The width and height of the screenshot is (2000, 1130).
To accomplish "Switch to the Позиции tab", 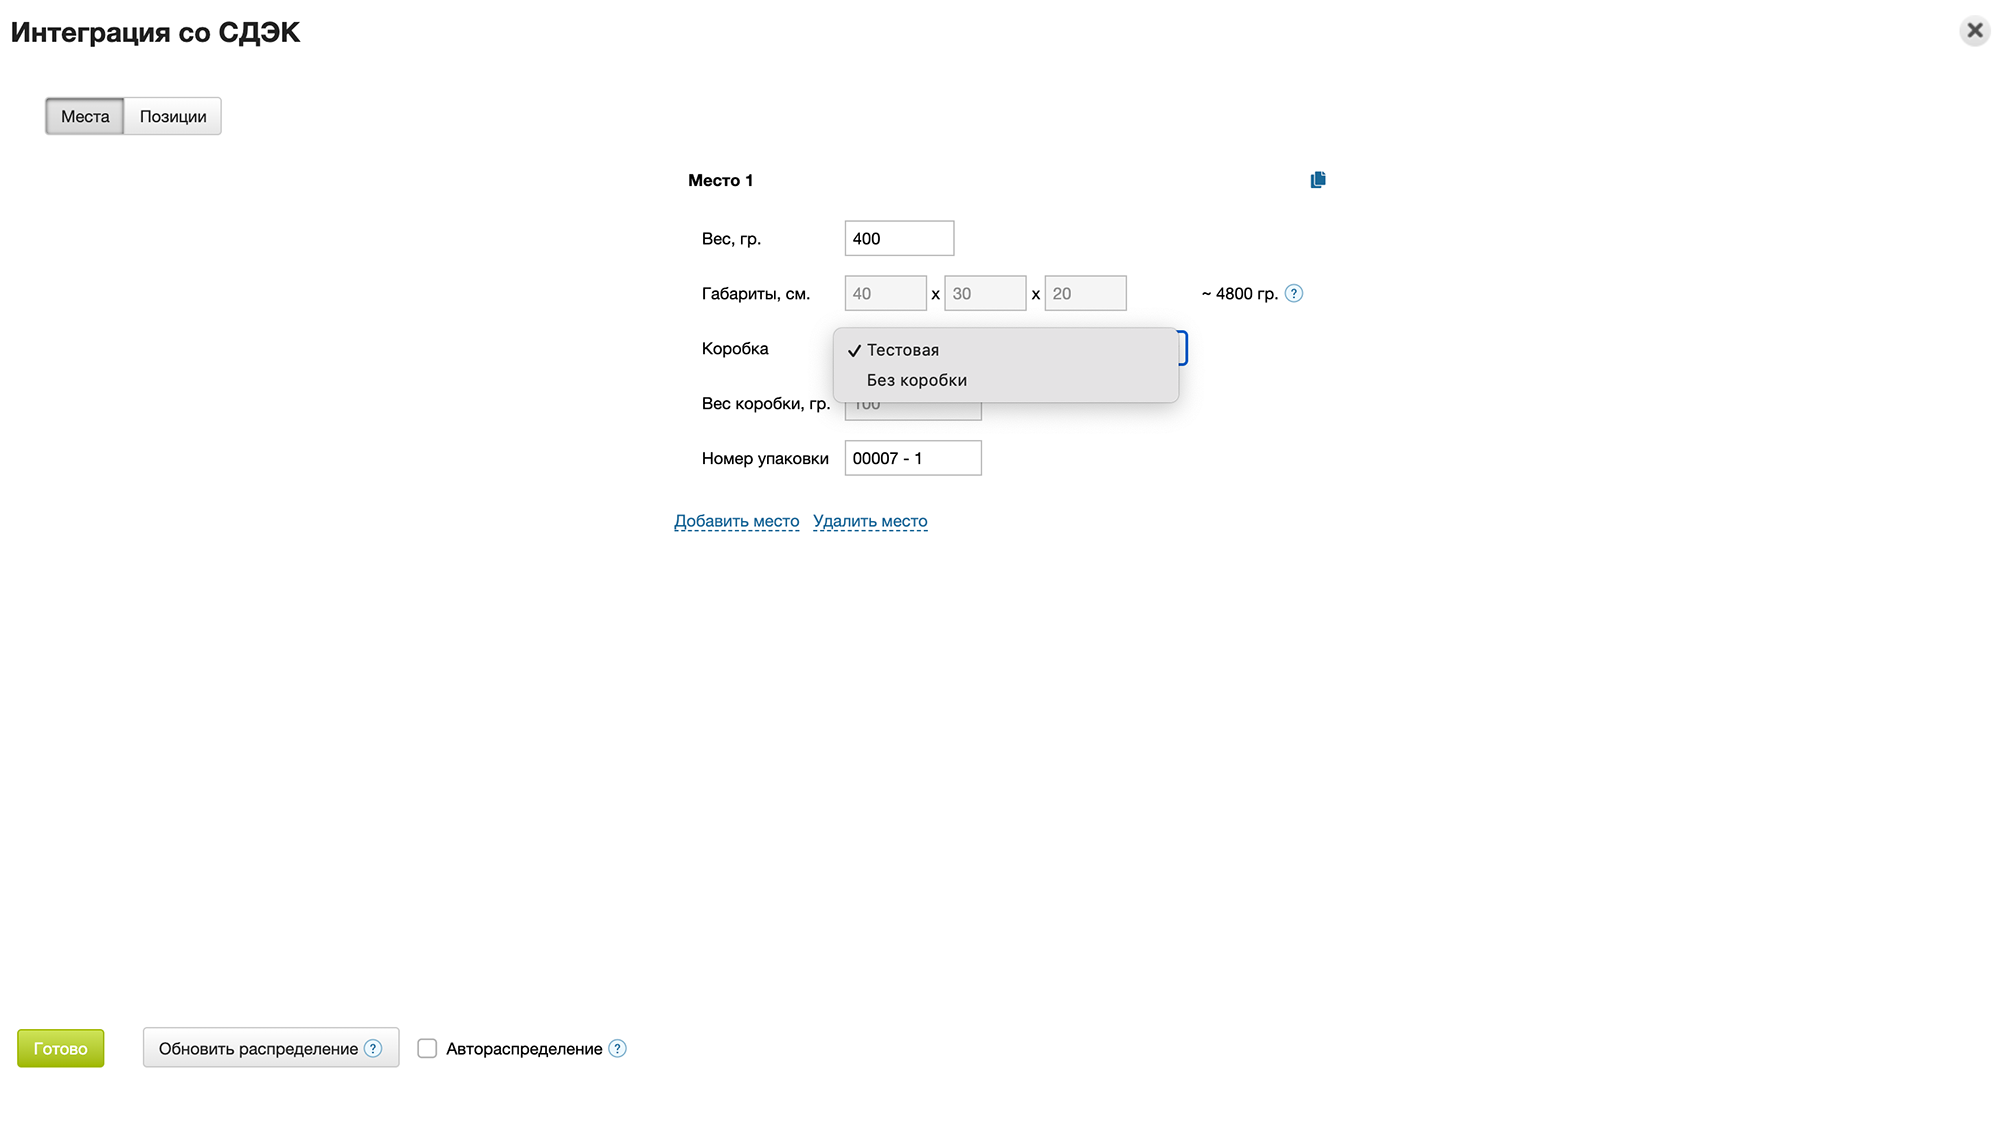I will pyautogui.click(x=173, y=116).
